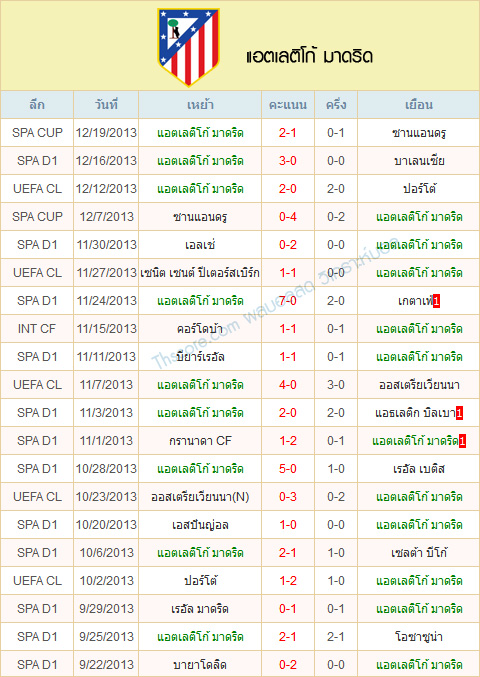The height and width of the screenshot is (677, 480).
Task: Click home team แอตเลติโก้ มาดริด on 11/24/2013
Action: (200, 301)
